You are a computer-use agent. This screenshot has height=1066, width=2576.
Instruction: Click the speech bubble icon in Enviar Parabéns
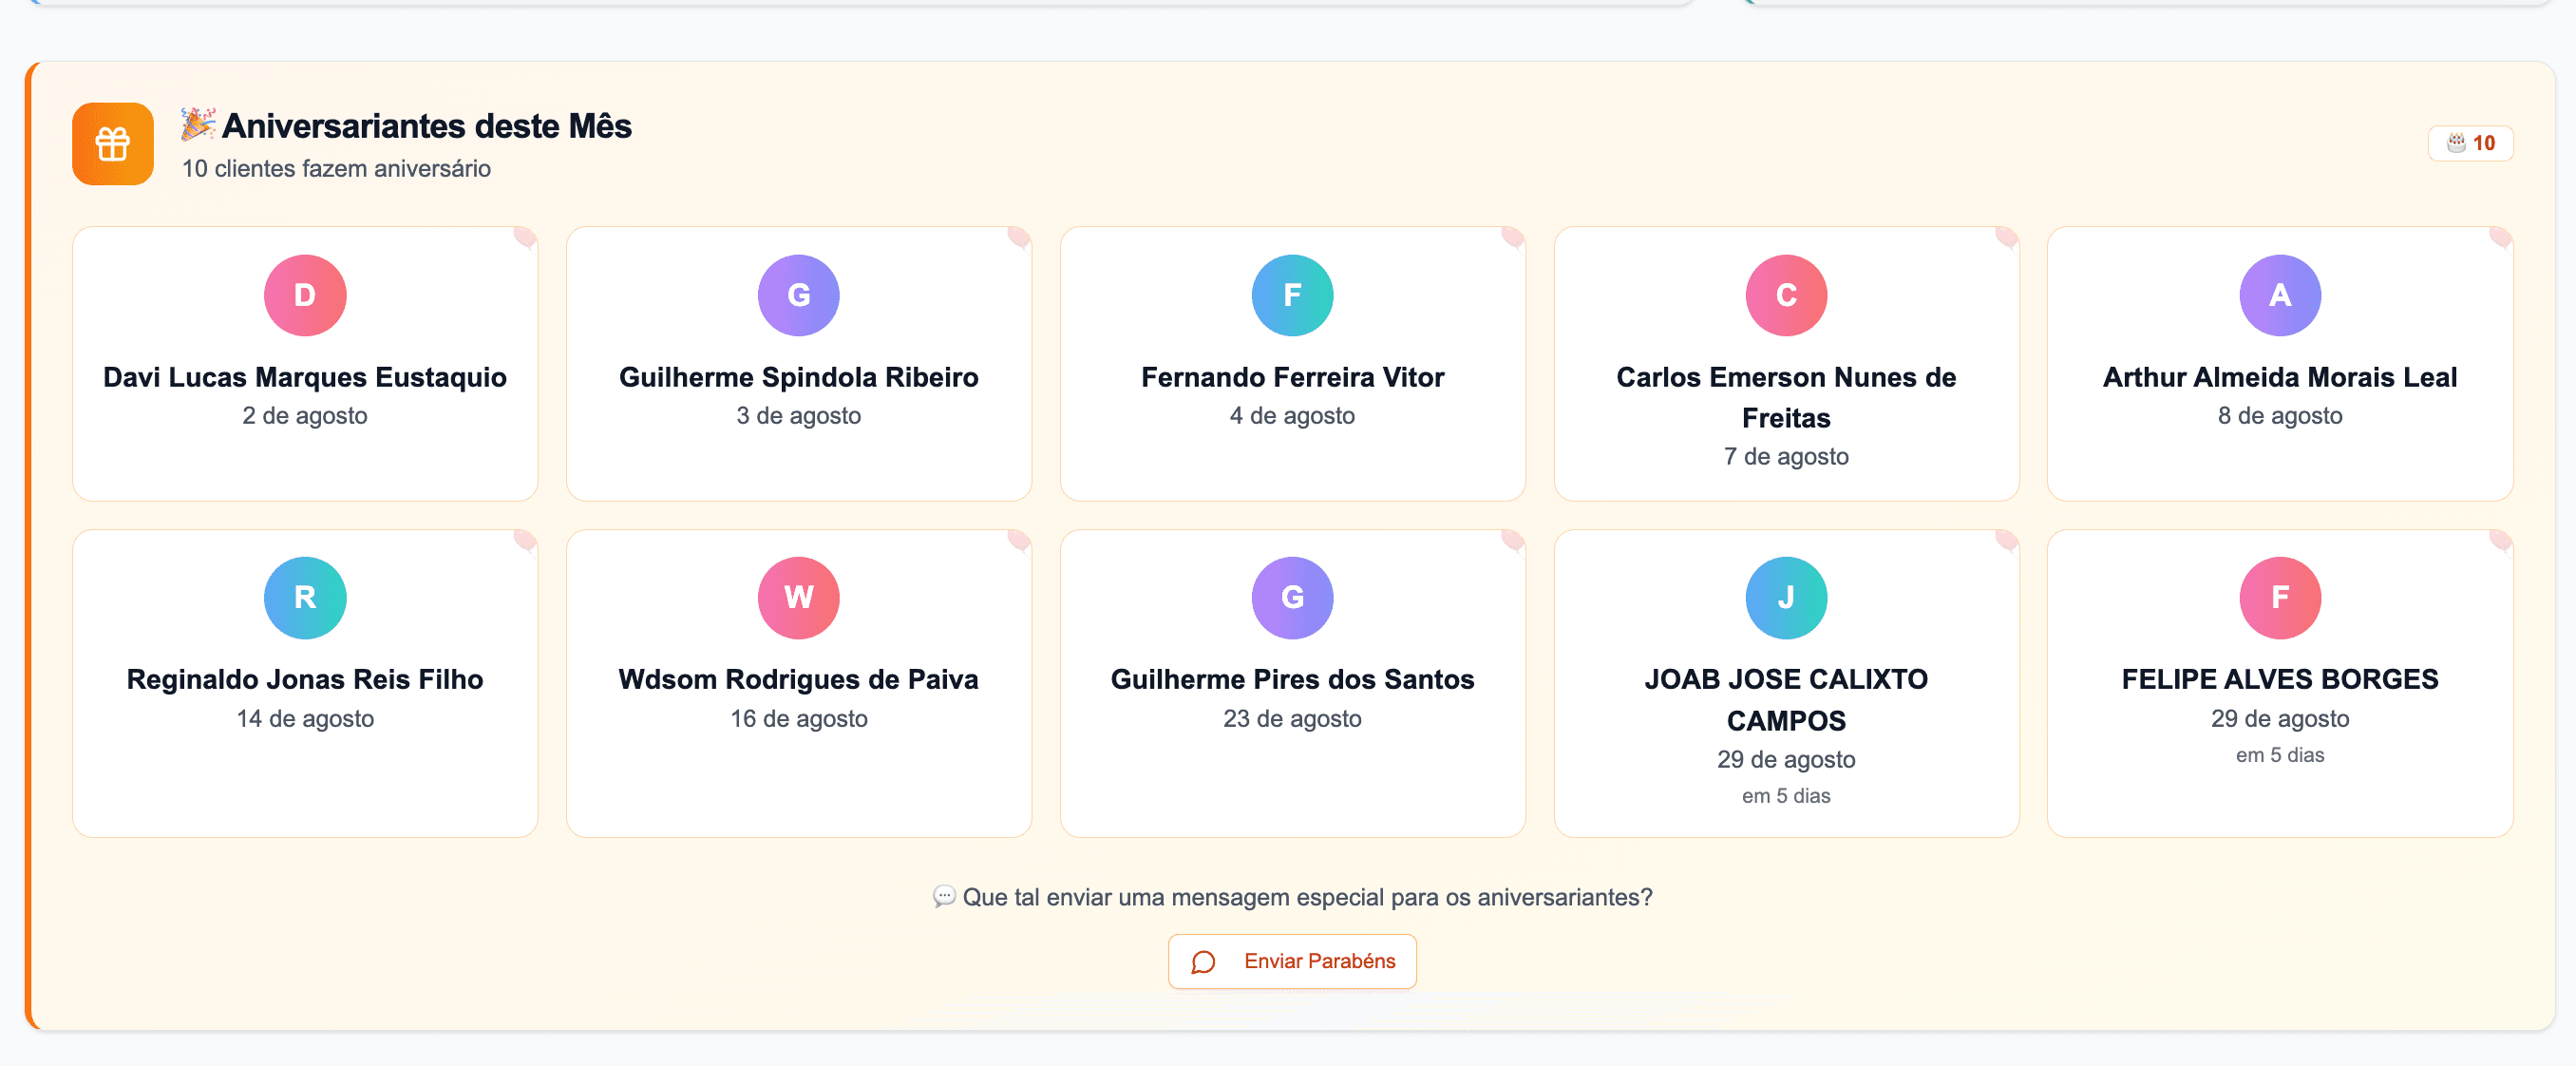point(1203,962)
